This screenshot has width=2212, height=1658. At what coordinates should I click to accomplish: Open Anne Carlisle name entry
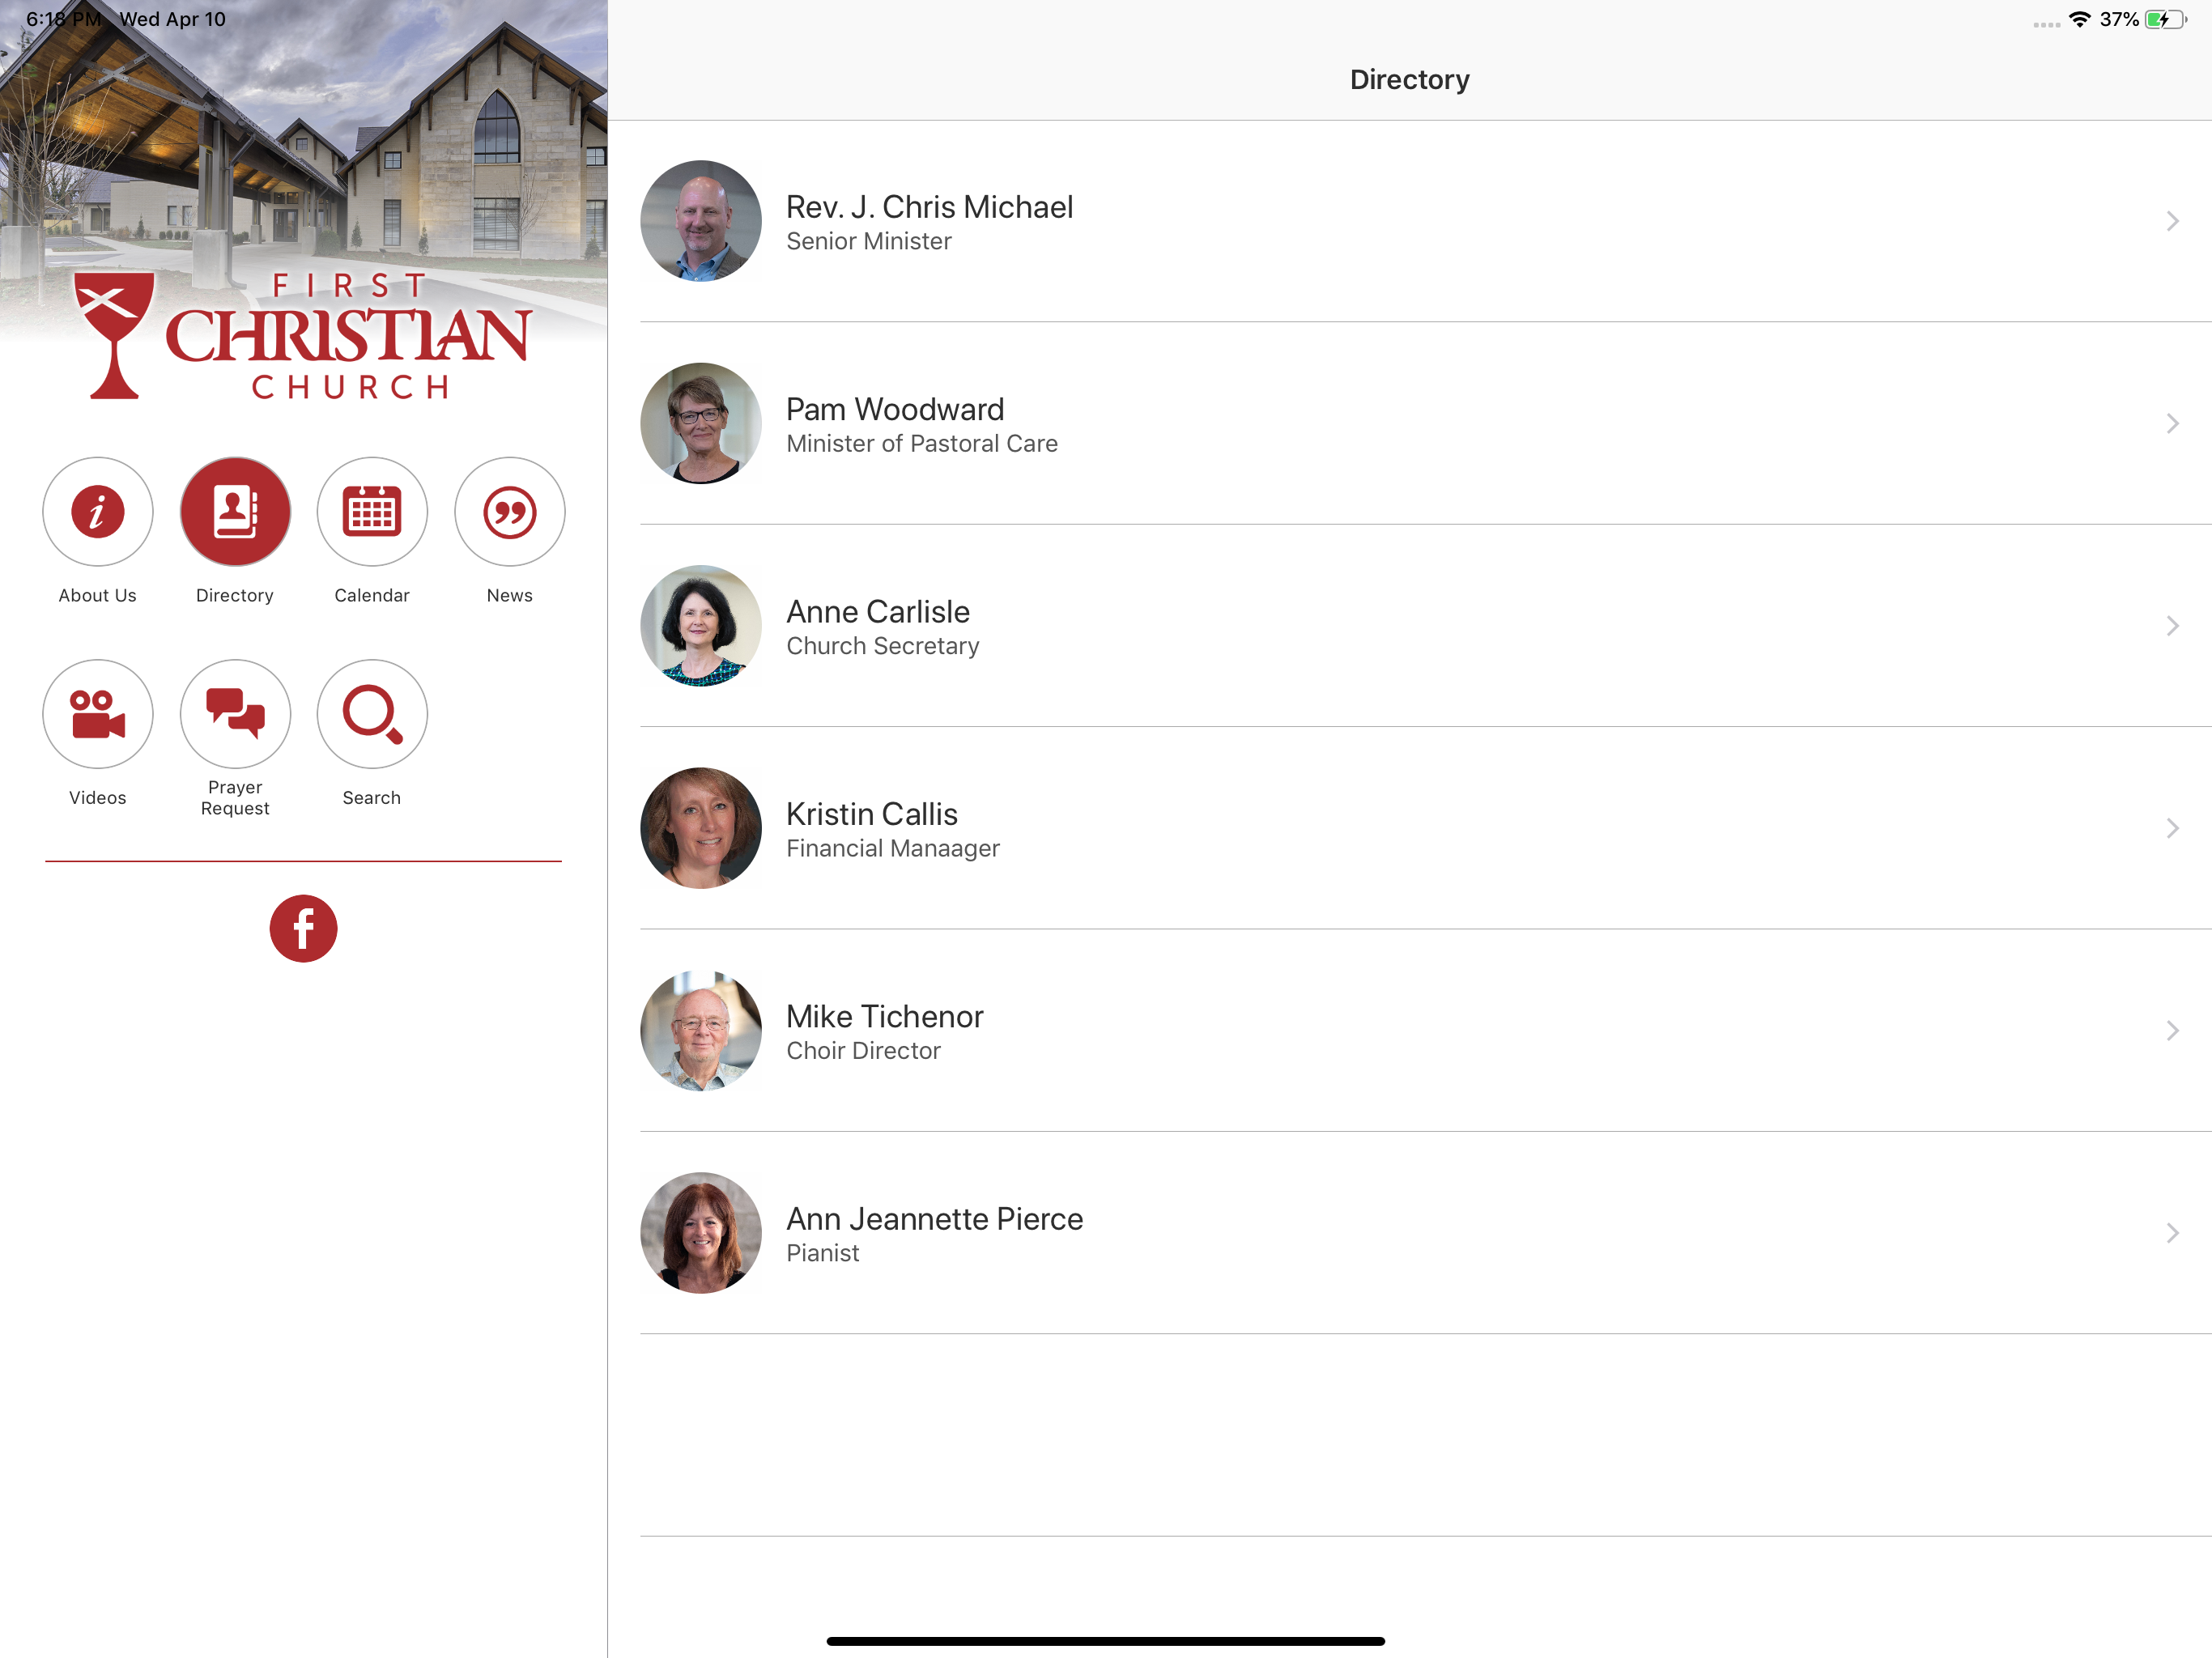(878, 612)
